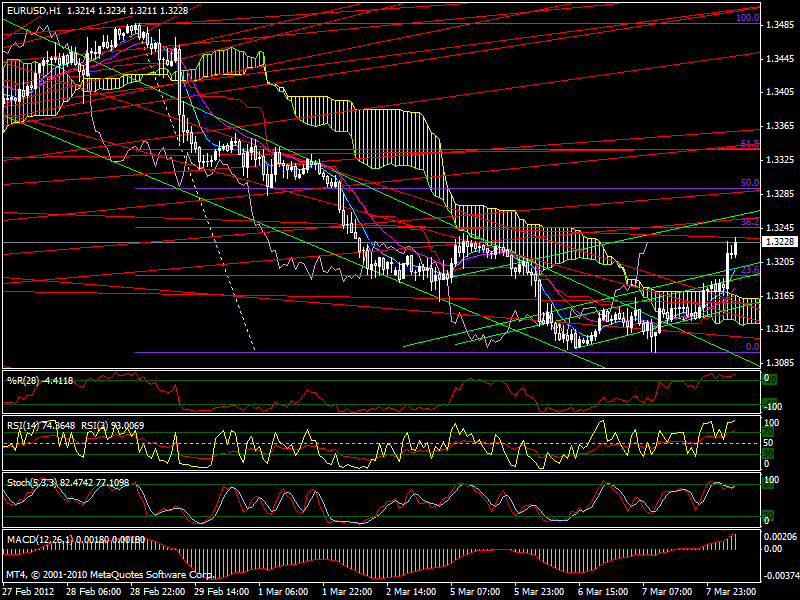Click the 2 Mar 14:00 time label
Image resolution: width=800 pixels, height=600 pixels.
tap(411, 592)
